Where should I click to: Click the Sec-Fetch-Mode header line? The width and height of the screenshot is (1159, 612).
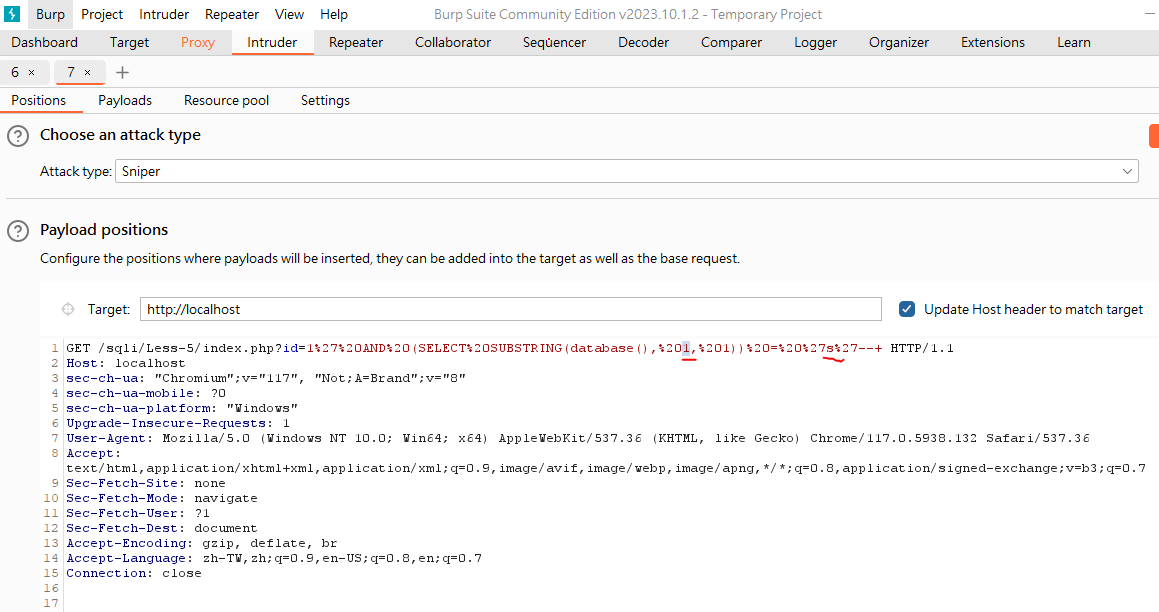click(x=162, y=498)
